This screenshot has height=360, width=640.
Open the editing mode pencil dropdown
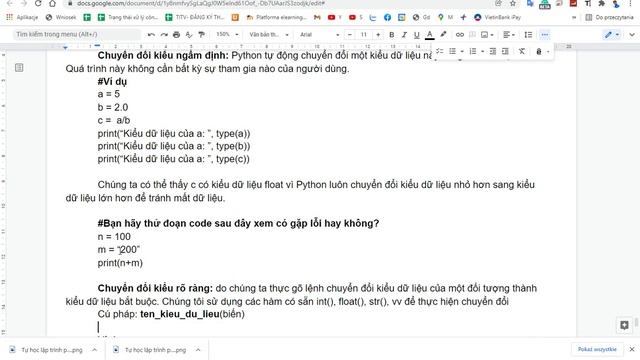pos(611,35)
